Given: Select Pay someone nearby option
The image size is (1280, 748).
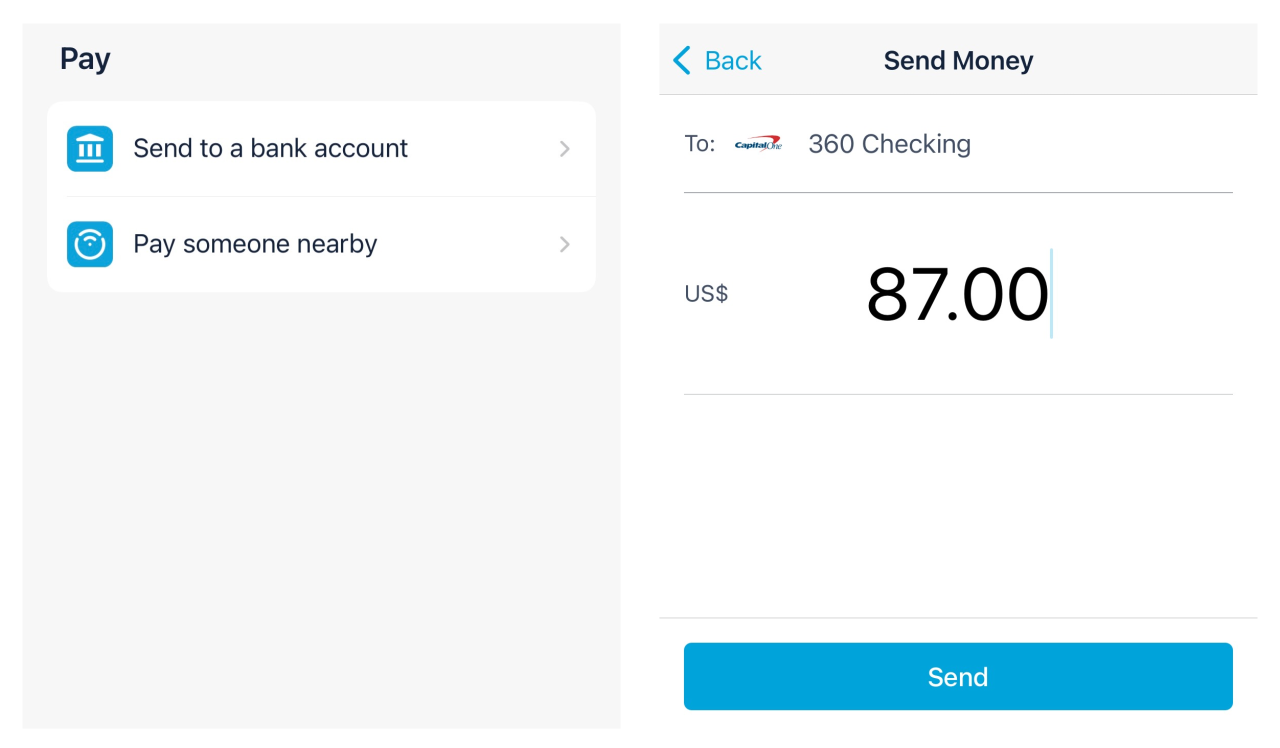Looking at the screenshot, I should coord(321,244).
